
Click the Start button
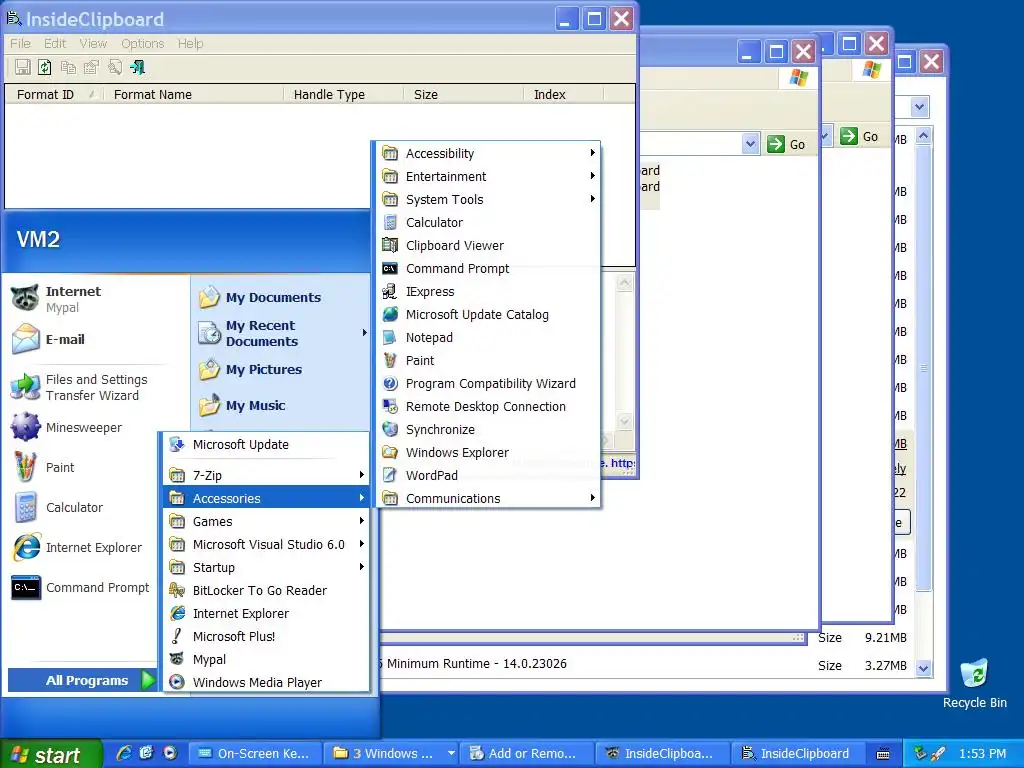[50, 754]
